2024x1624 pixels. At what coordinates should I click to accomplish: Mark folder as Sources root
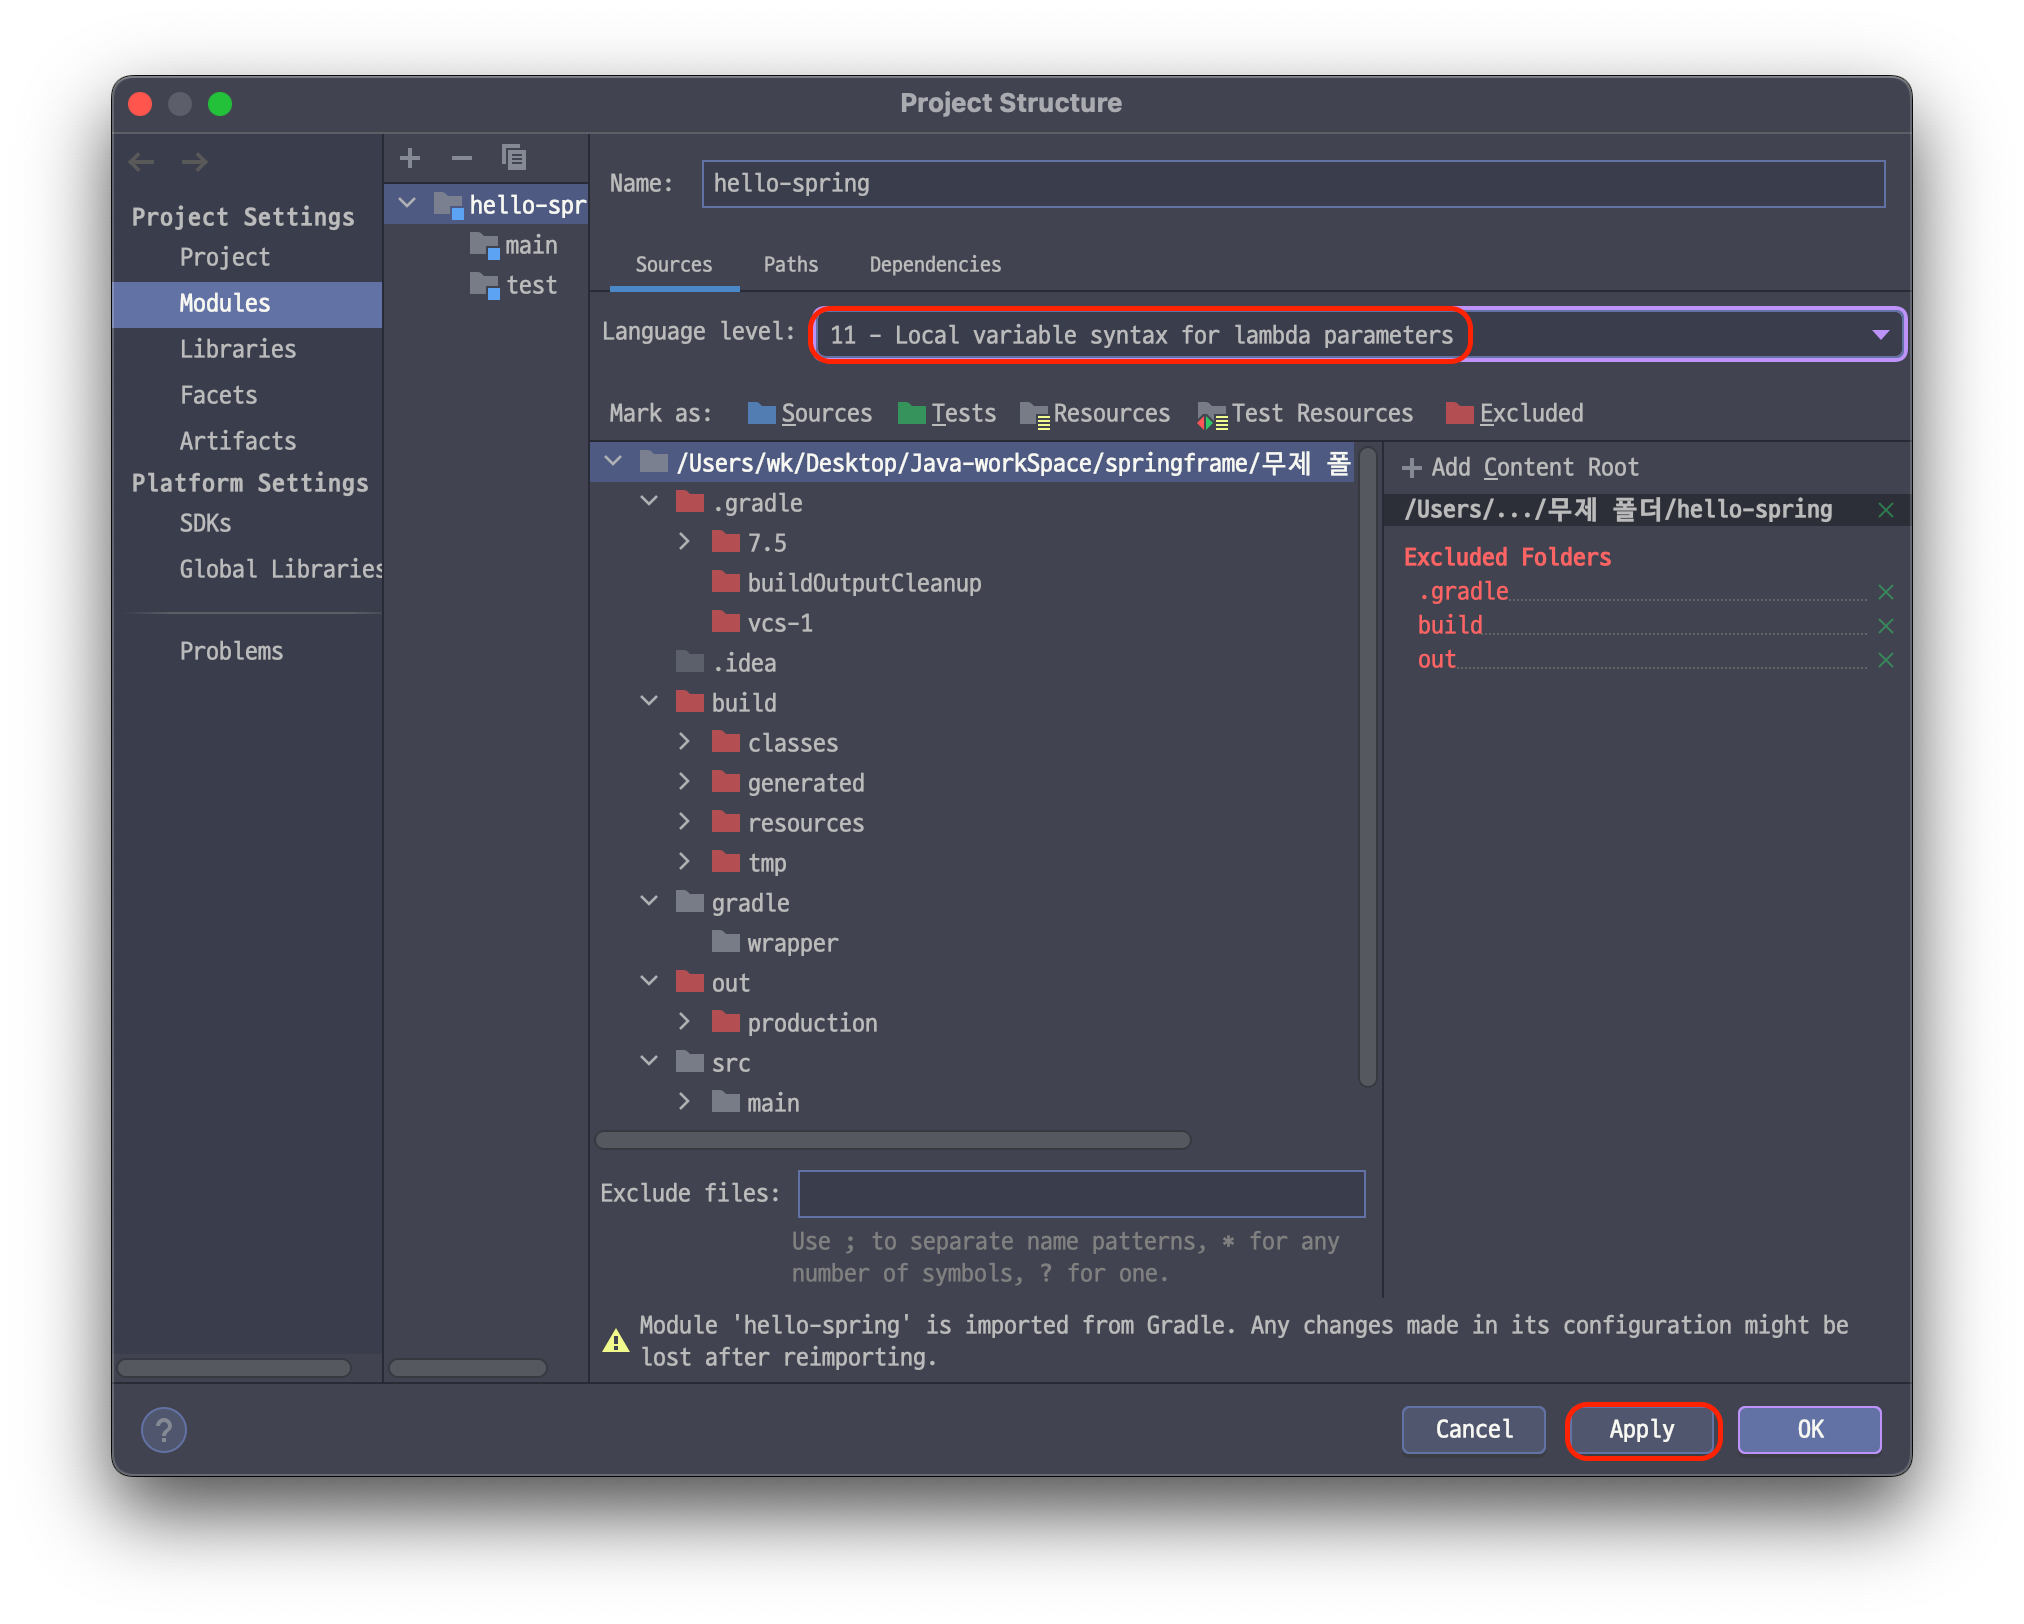[810, 413]
